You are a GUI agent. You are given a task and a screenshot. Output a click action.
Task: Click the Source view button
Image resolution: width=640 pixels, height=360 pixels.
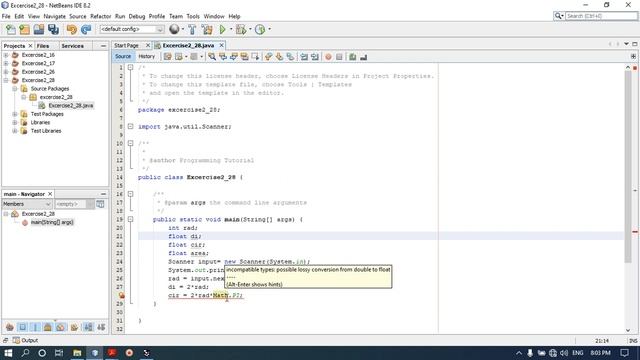coord(123,57)
